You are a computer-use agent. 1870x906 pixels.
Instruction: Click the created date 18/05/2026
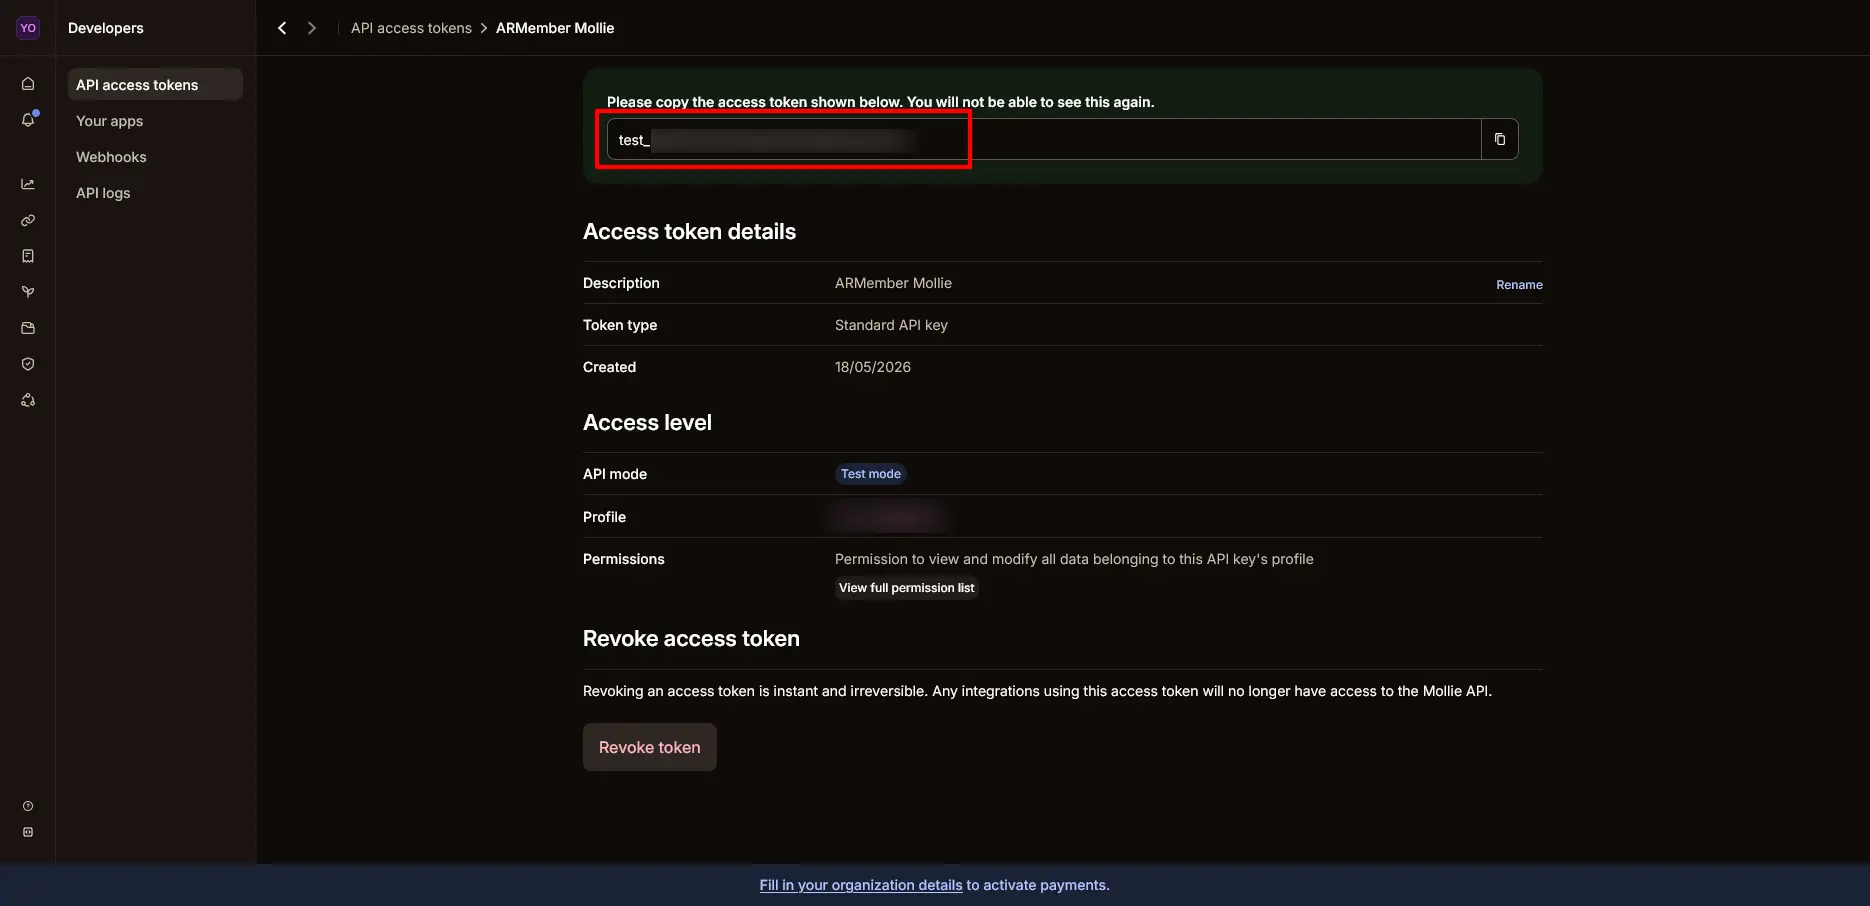coord(873,367)
